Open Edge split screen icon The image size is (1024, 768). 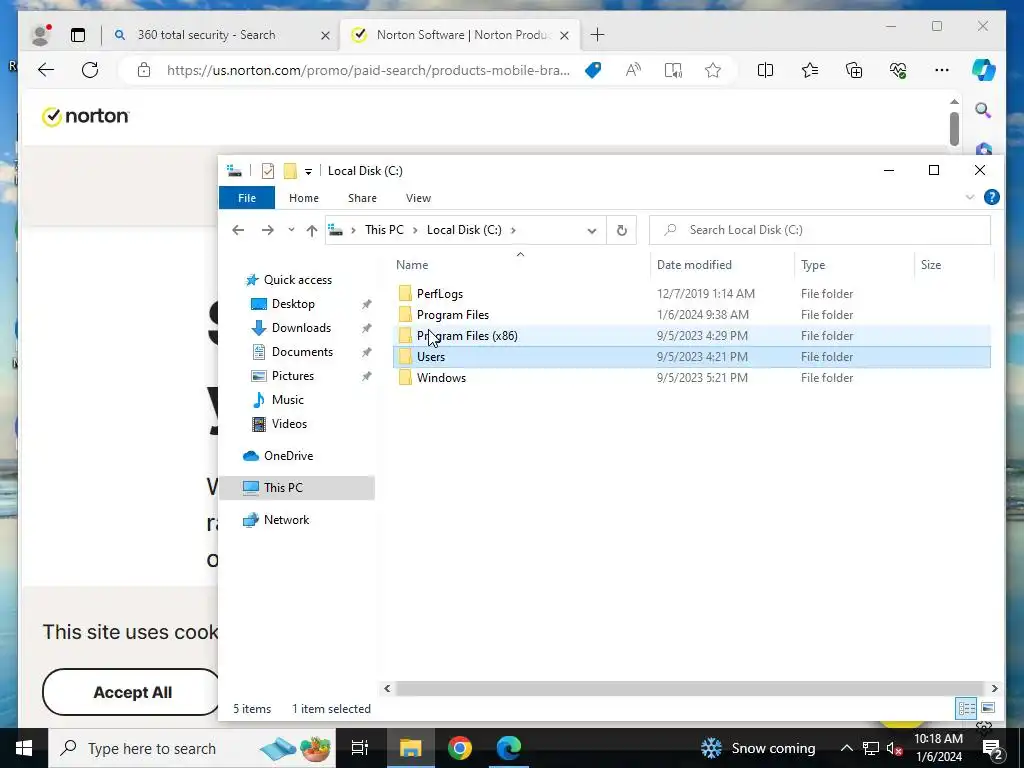[x=765, y=70]
